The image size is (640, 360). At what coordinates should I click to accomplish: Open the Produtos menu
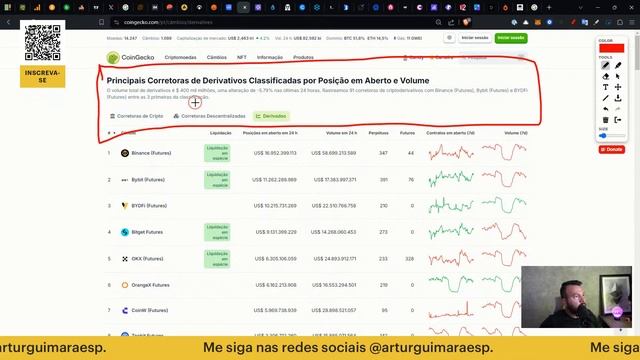point(303,58)
